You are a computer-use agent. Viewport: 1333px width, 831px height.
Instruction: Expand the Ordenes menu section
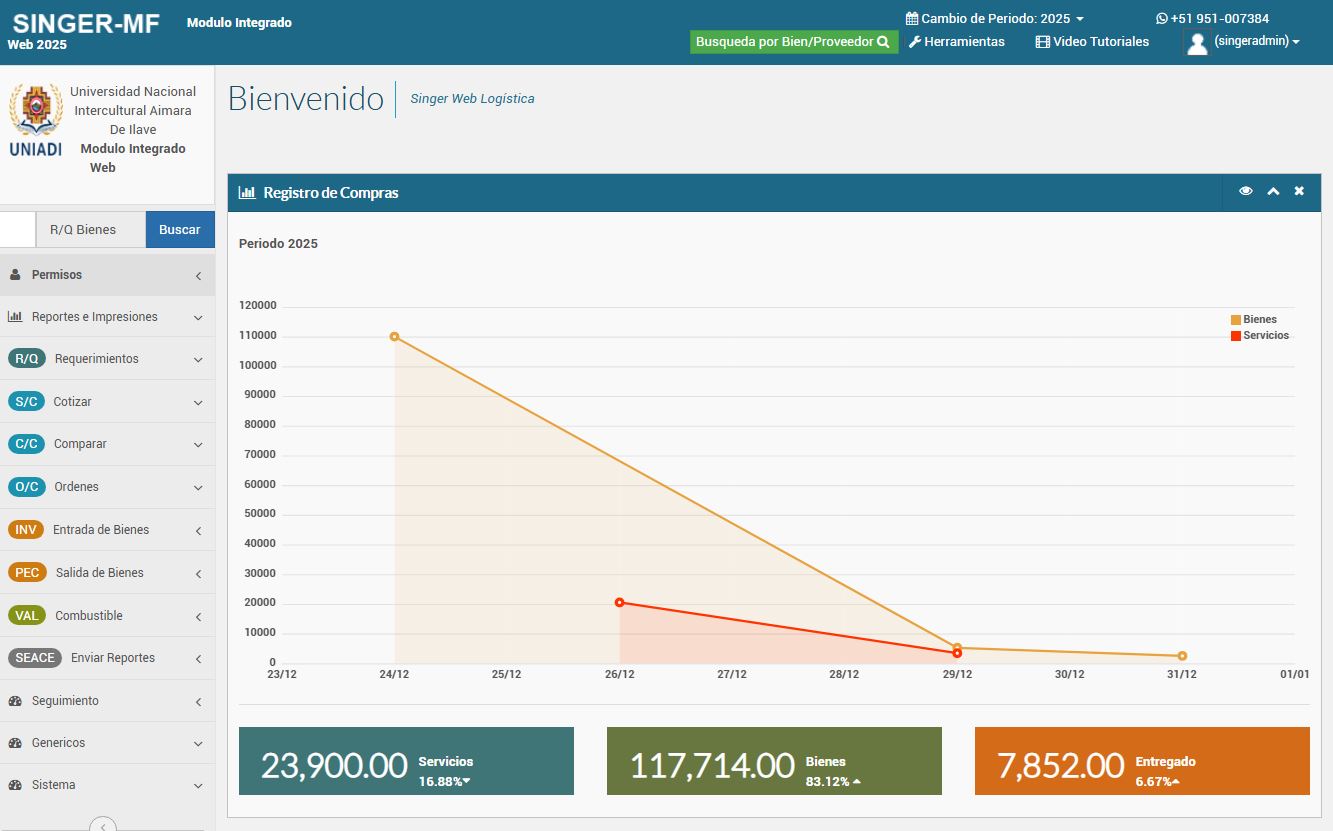pos(107,487)
